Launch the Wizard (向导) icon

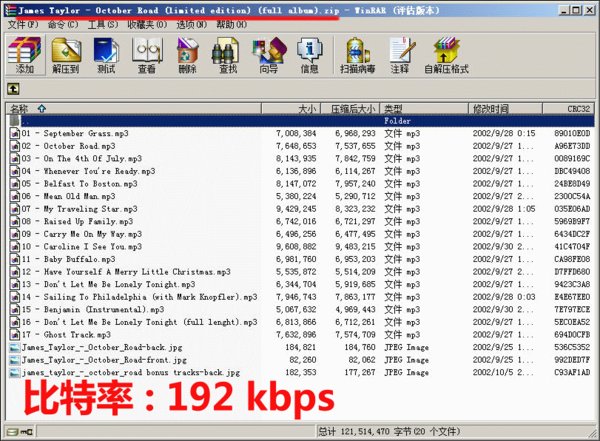(x=269, y=55)
